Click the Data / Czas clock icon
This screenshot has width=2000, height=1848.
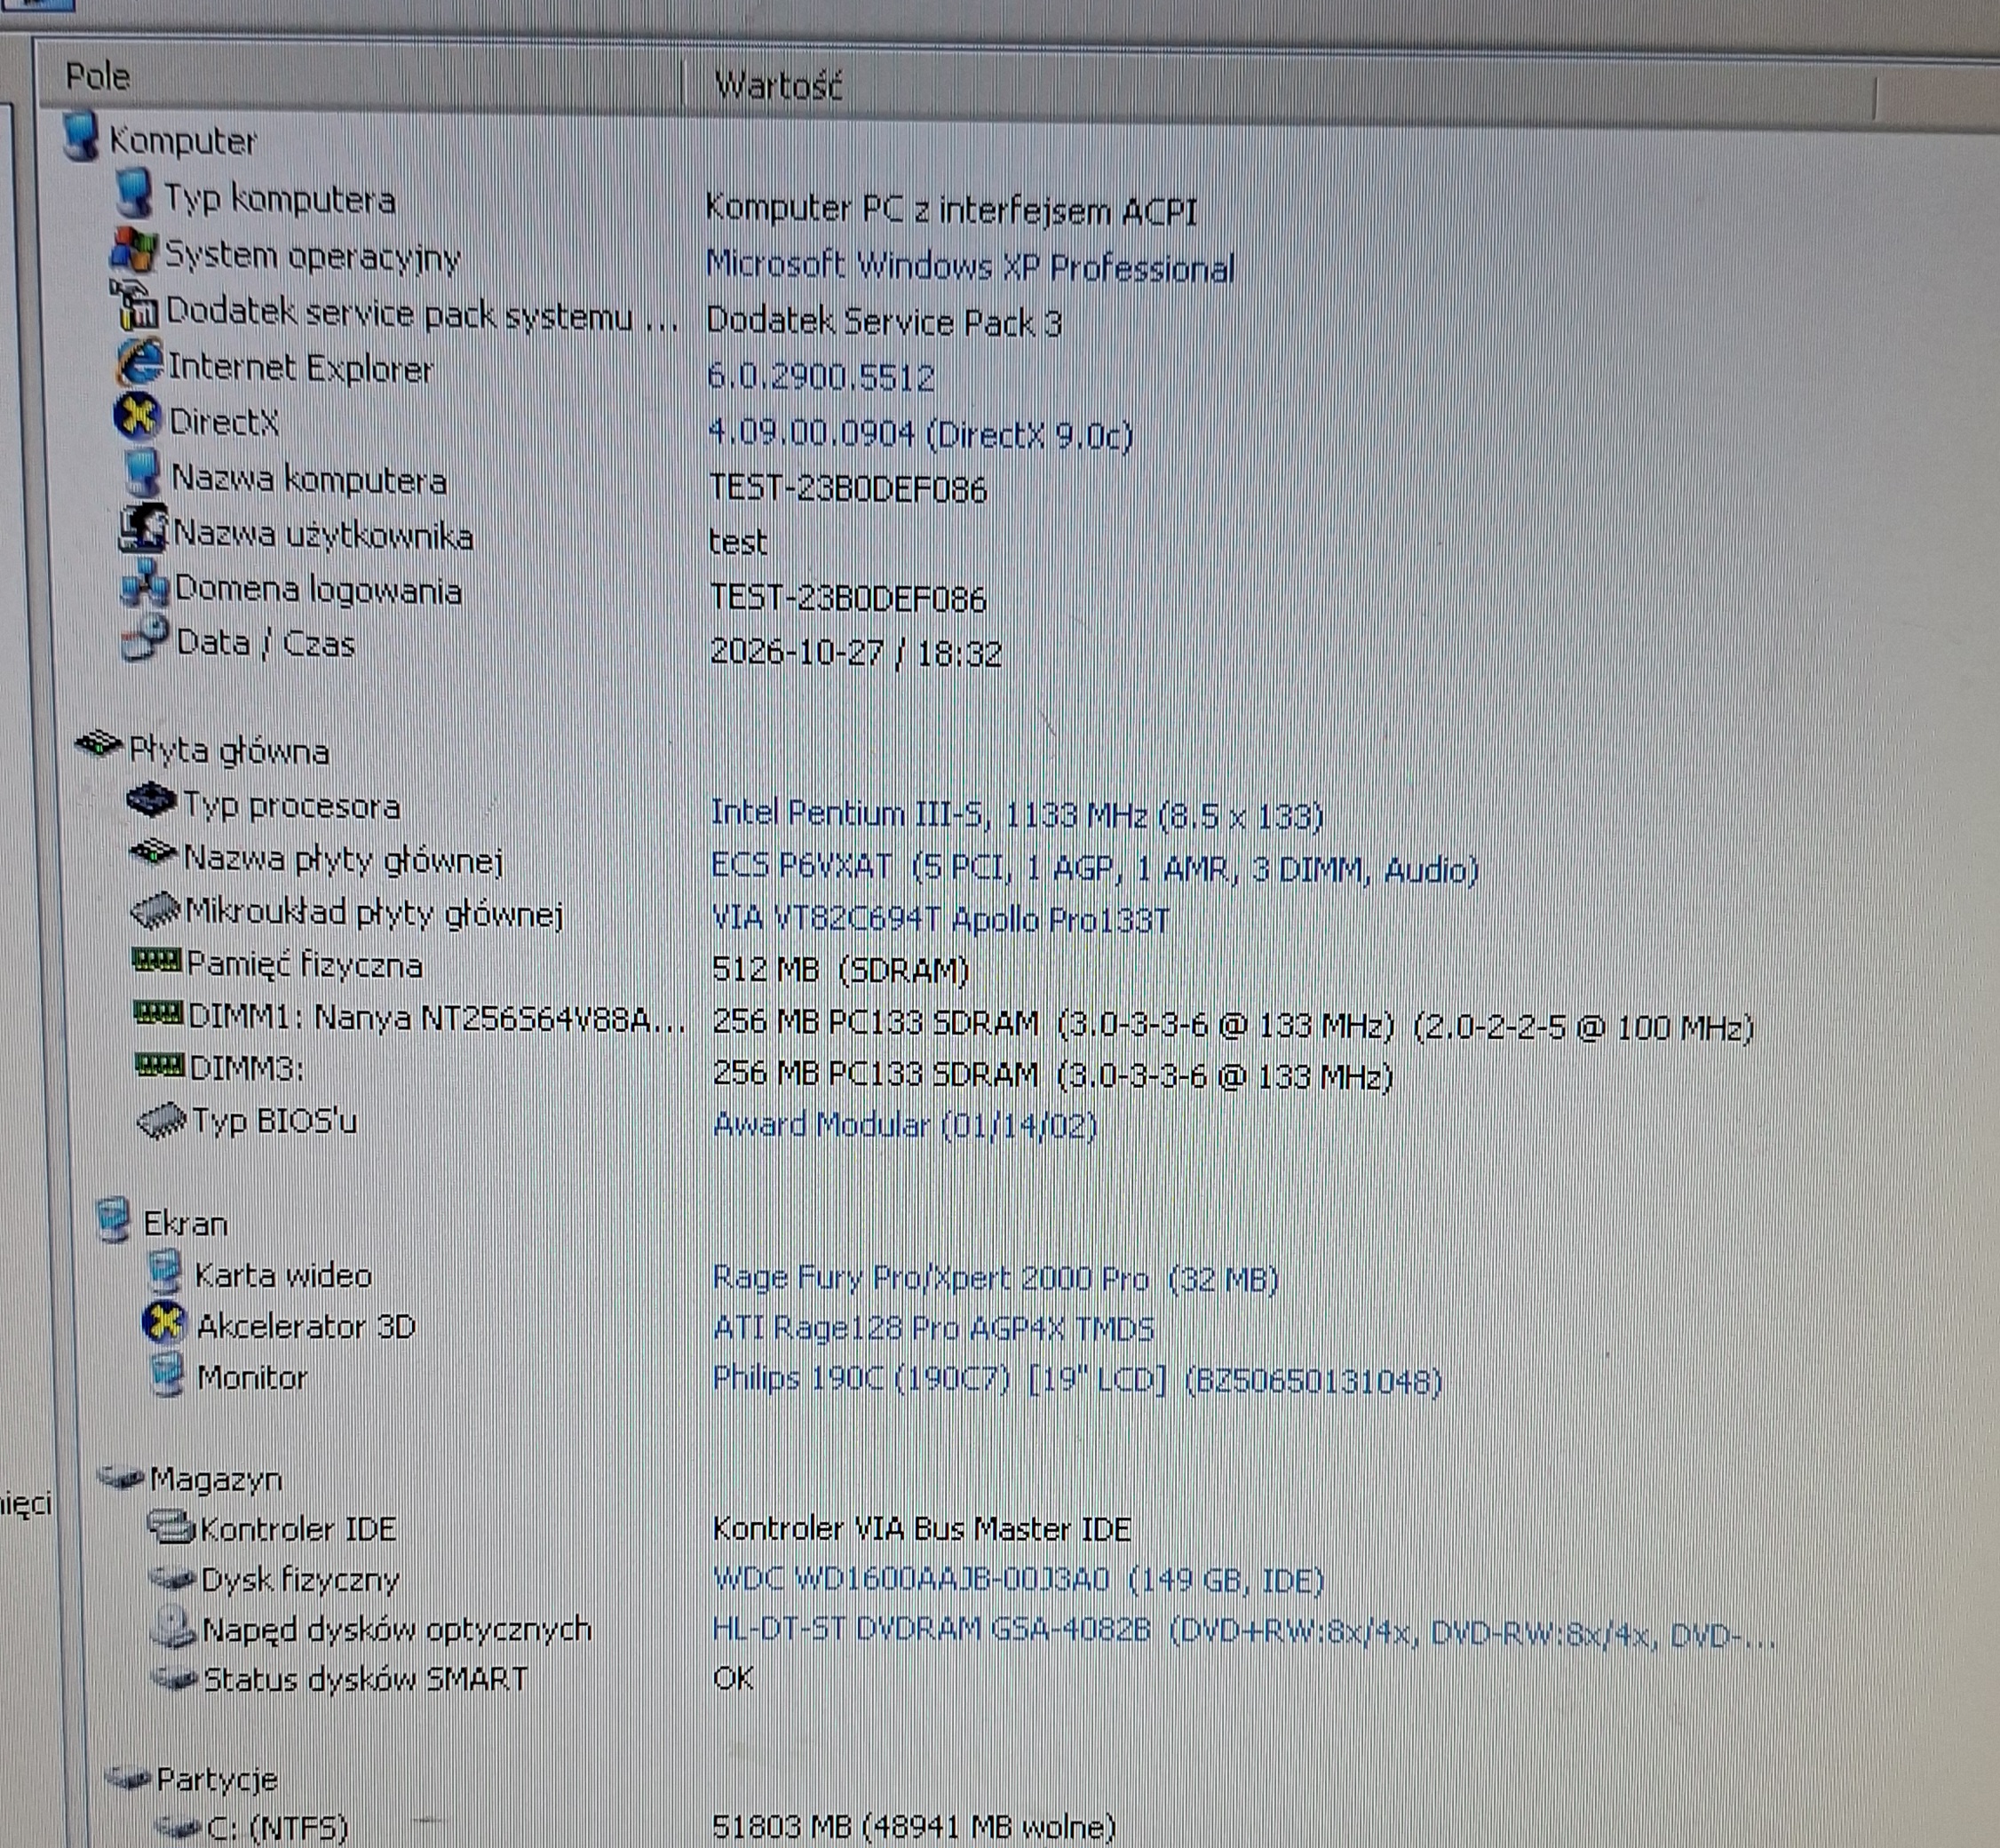pos(145,638)
